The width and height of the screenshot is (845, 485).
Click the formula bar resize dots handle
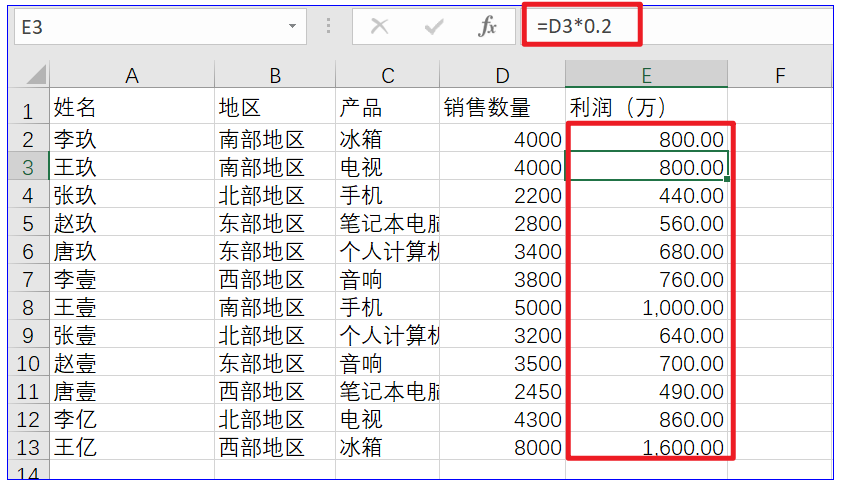(x=328, y=26)
